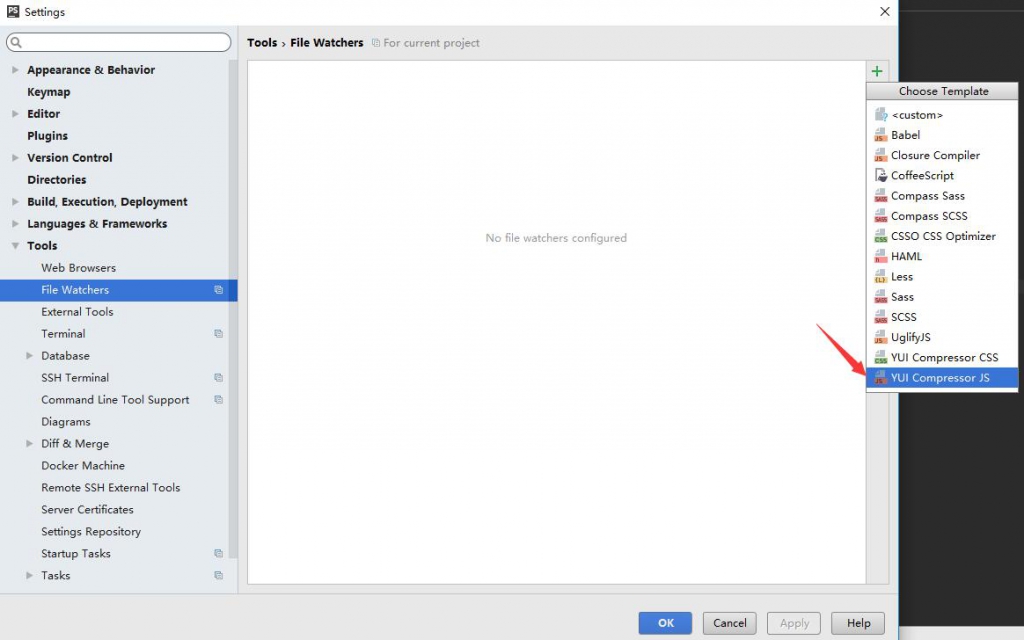Image resolution: width=1024 pixels, height=640 pixels.
Task: Click the UglifyJS file icon
Action: (880, 338)
